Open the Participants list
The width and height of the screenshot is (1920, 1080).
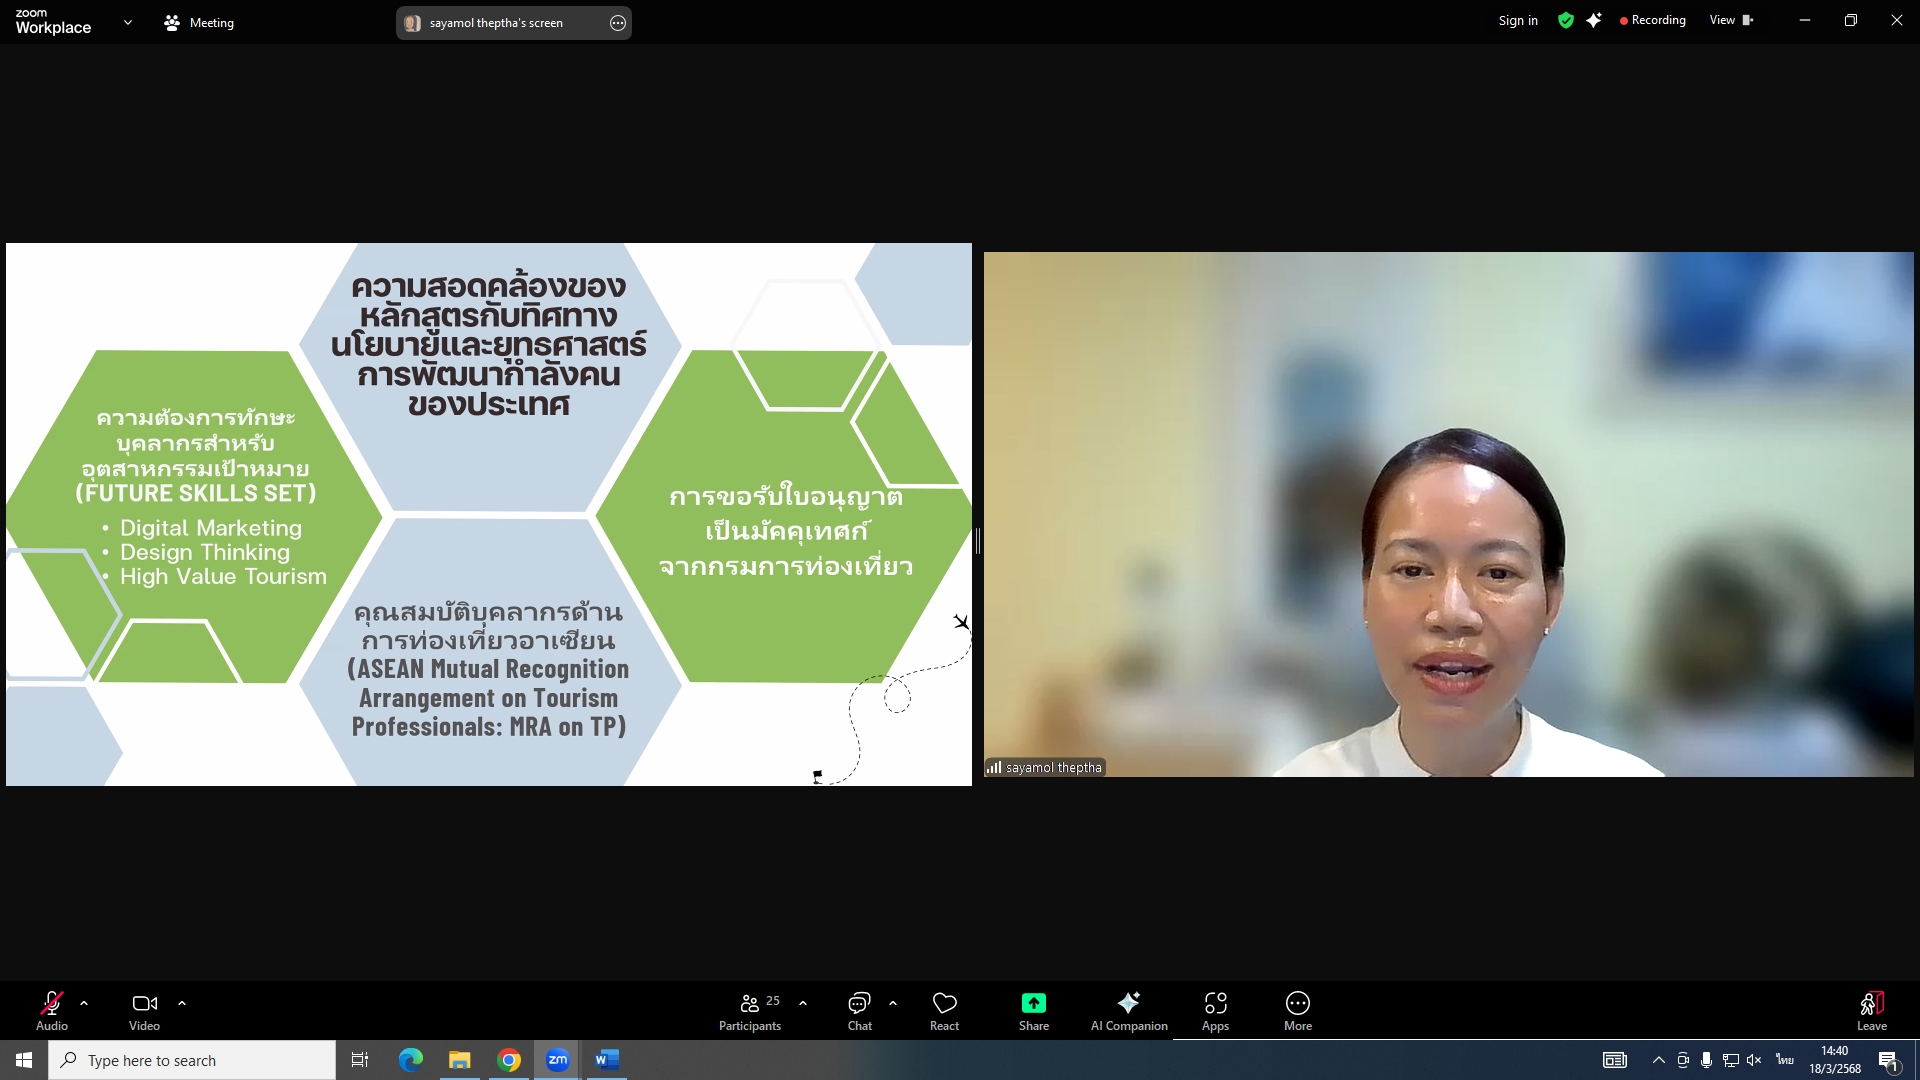pyautogui.click(x=750, y=1010)
